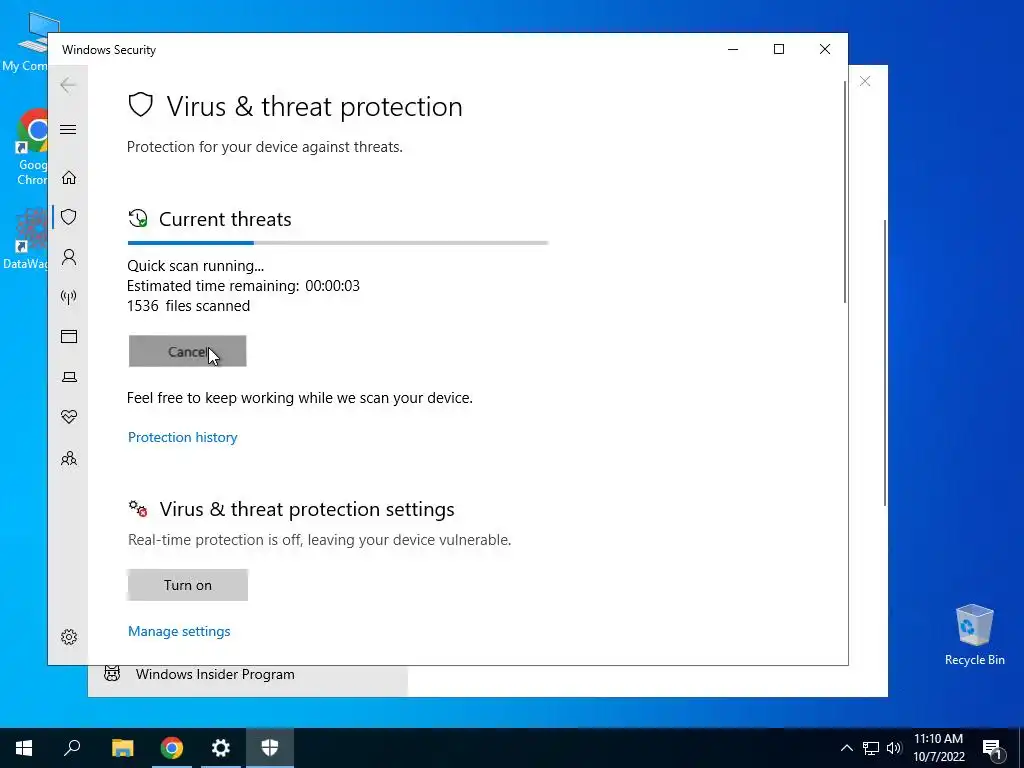
Task: Switch to Settings app in taskbar
Action: (x=221, y=748)
